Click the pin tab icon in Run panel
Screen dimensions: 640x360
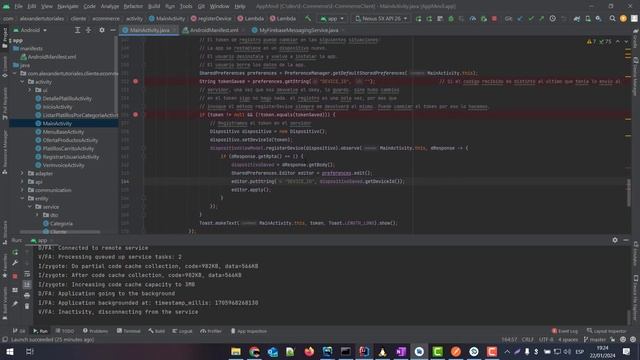tap(15, 304)
